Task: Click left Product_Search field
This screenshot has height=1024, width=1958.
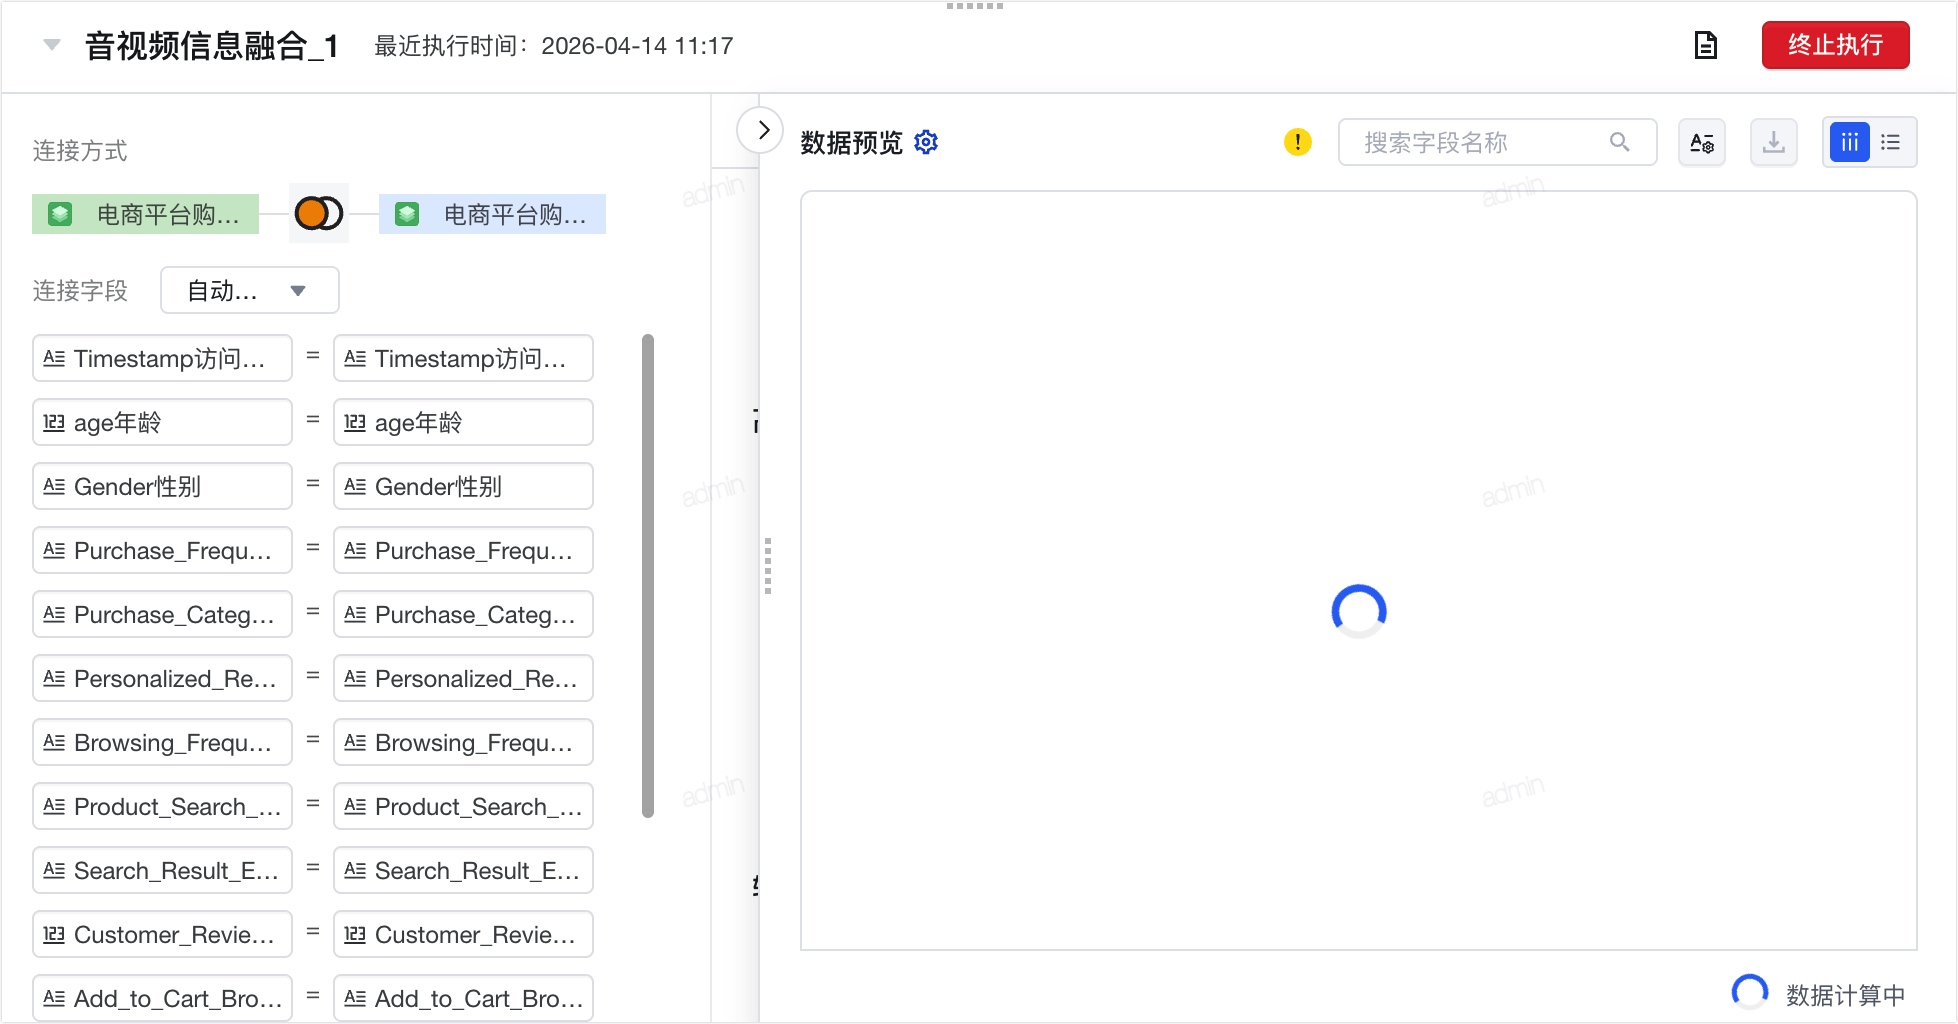Action: (x=162, y=806)
